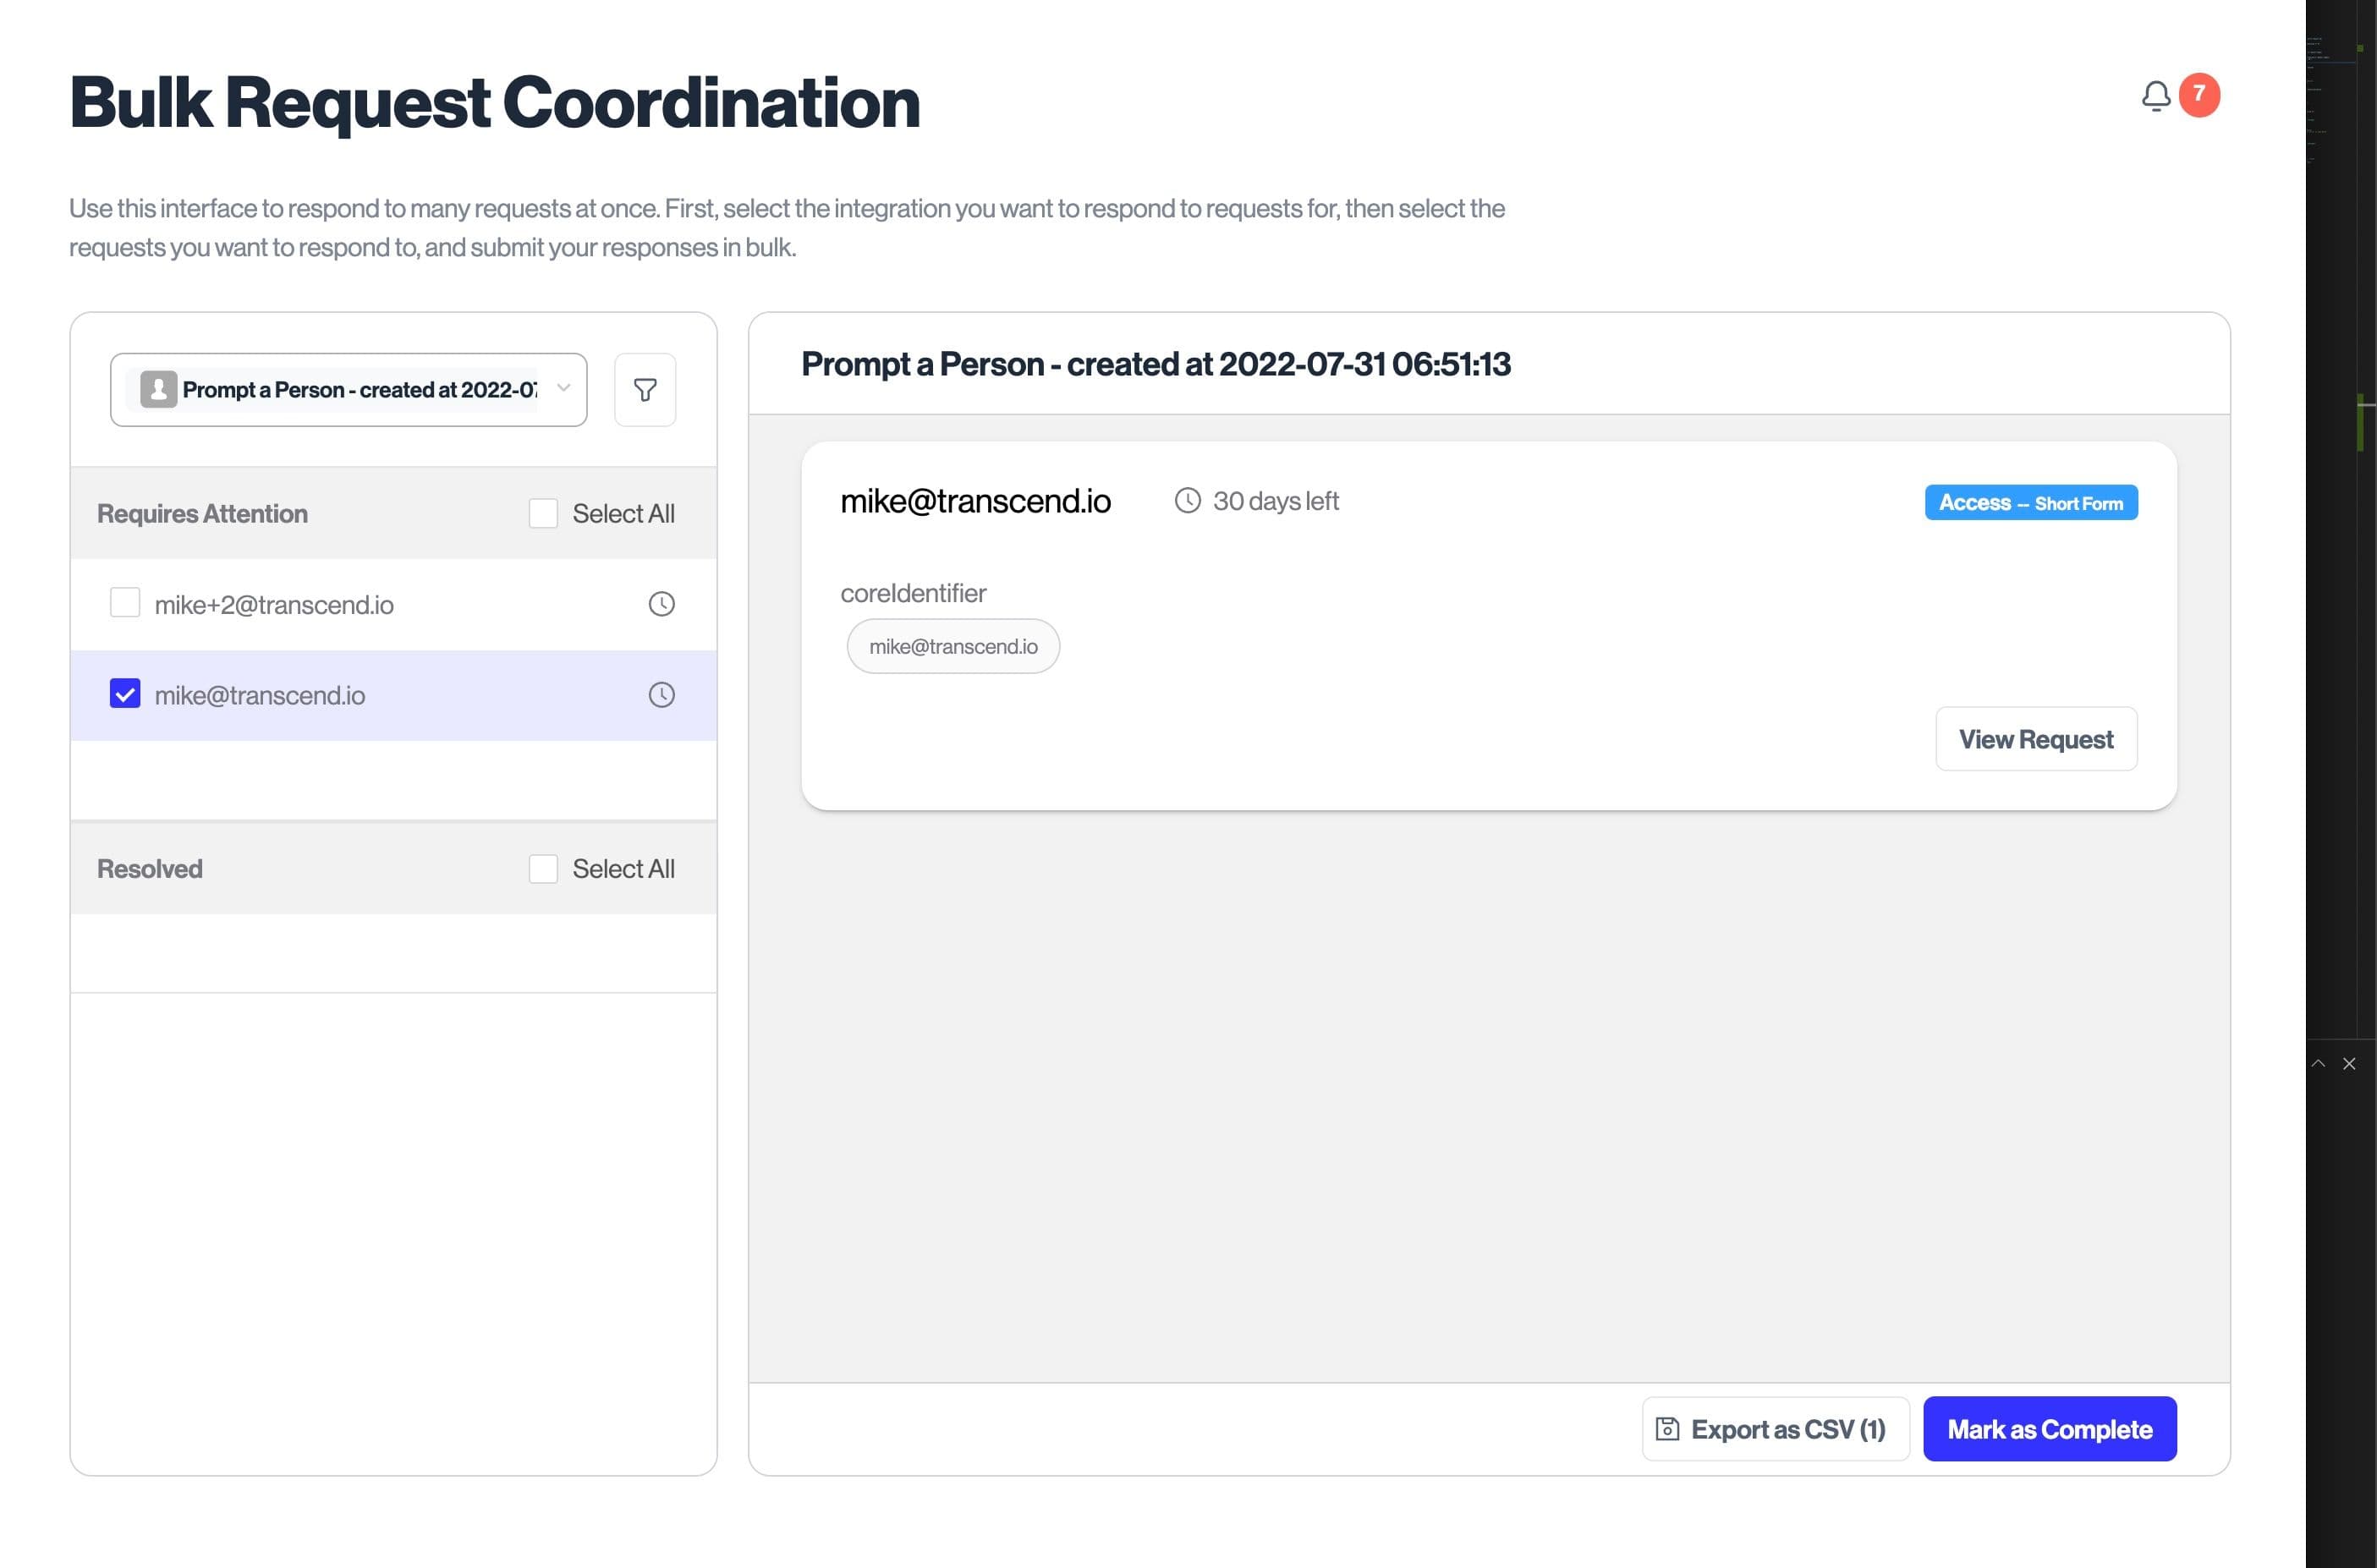
Task: Click clock icon beside 30 days left
Action: pos(1187,500)
